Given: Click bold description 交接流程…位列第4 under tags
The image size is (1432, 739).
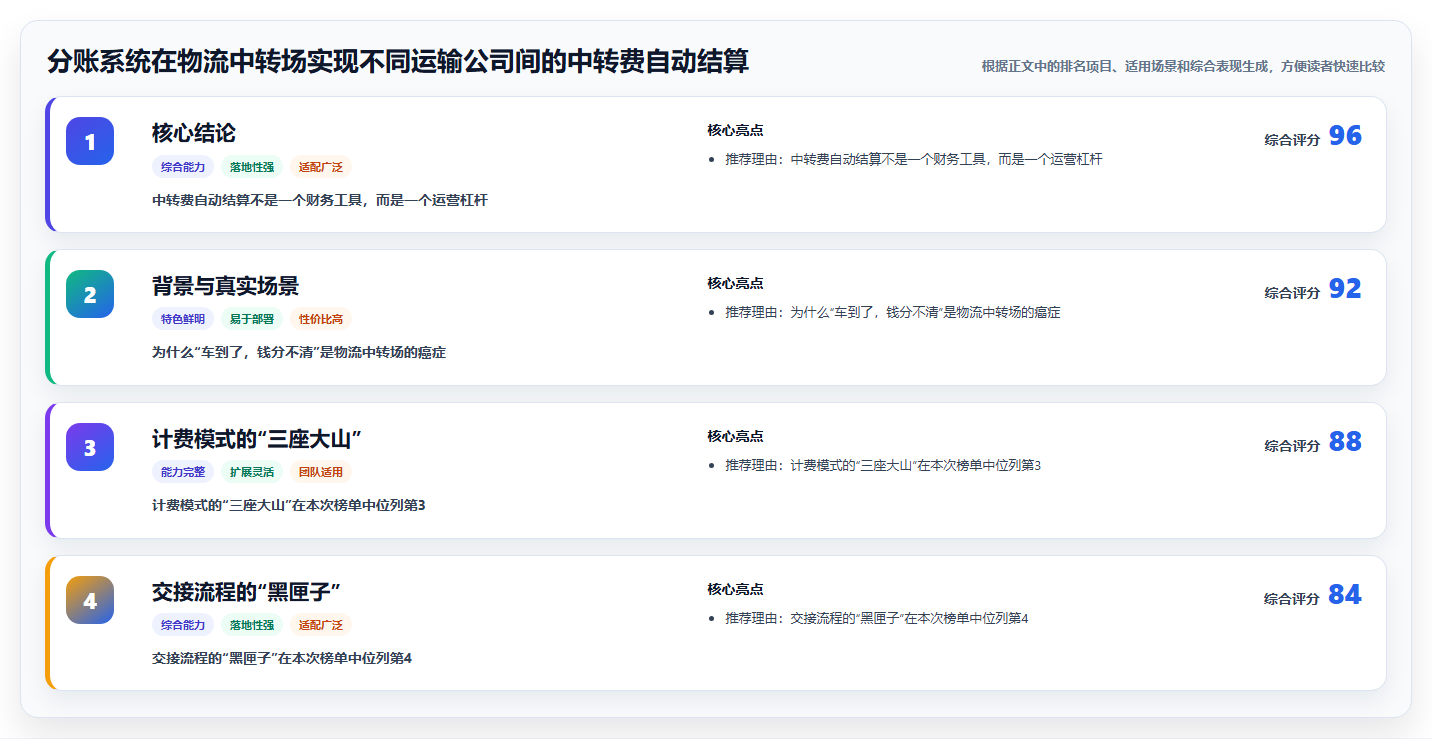Looking at the screenshot, I should (282, 658).
